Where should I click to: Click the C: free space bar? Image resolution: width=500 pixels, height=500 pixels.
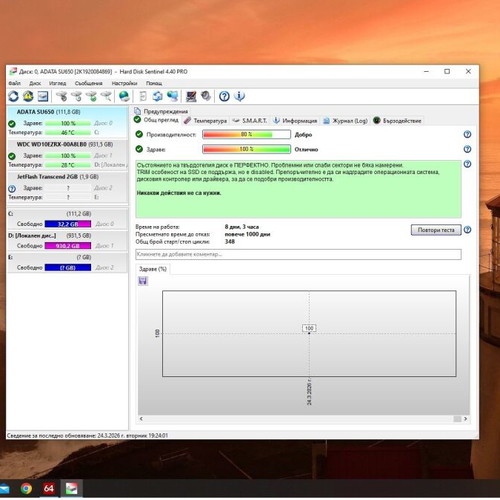[x=68, y=224]
